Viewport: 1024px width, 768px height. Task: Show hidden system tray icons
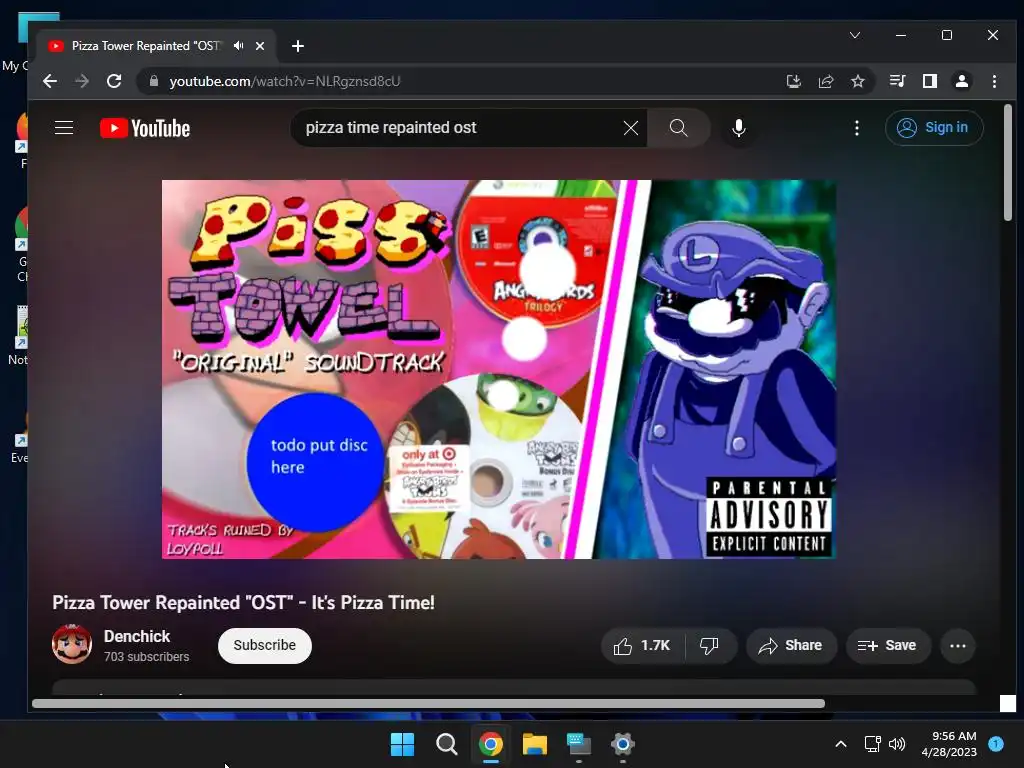pos(841,744)
